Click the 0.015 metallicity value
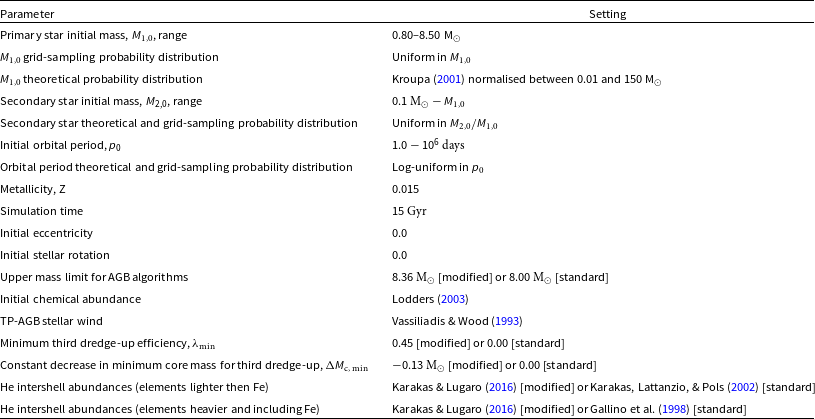Image resolution: width=815 pixels, height=419 pixels. 406,189
